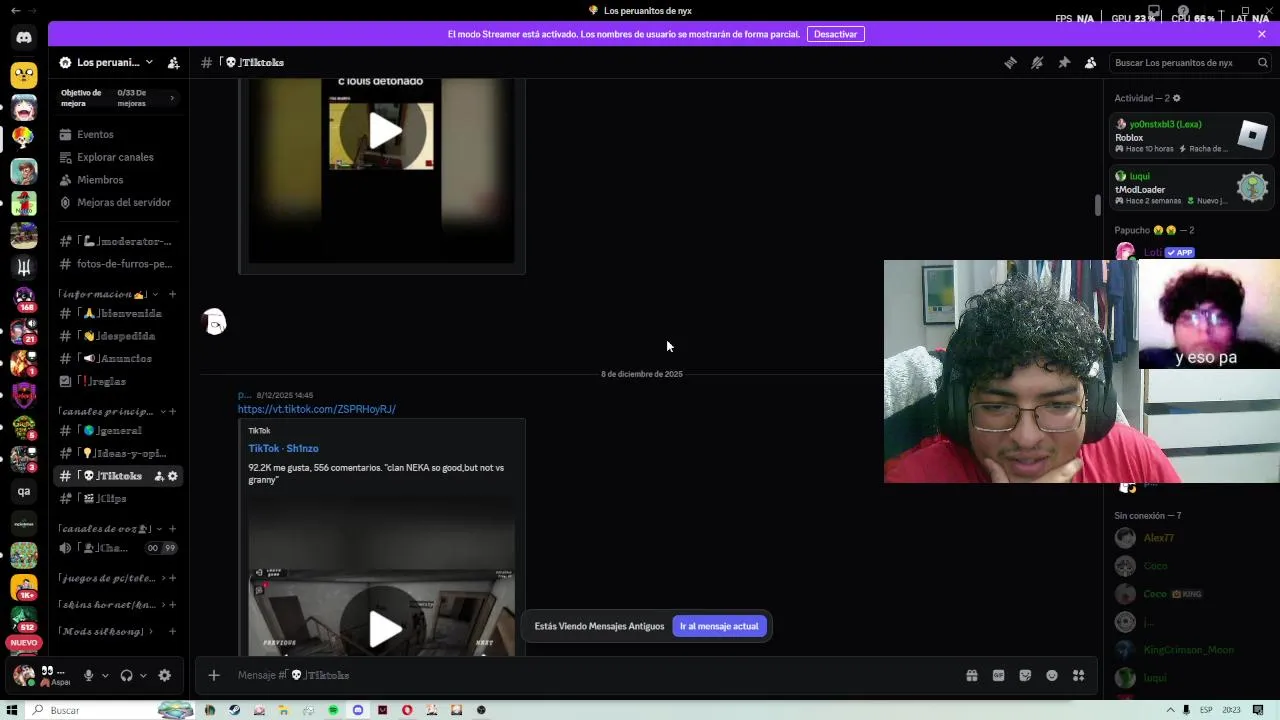Open the GIF picker
This screenshot has height=720, width=1280.
tap(998, 675)
